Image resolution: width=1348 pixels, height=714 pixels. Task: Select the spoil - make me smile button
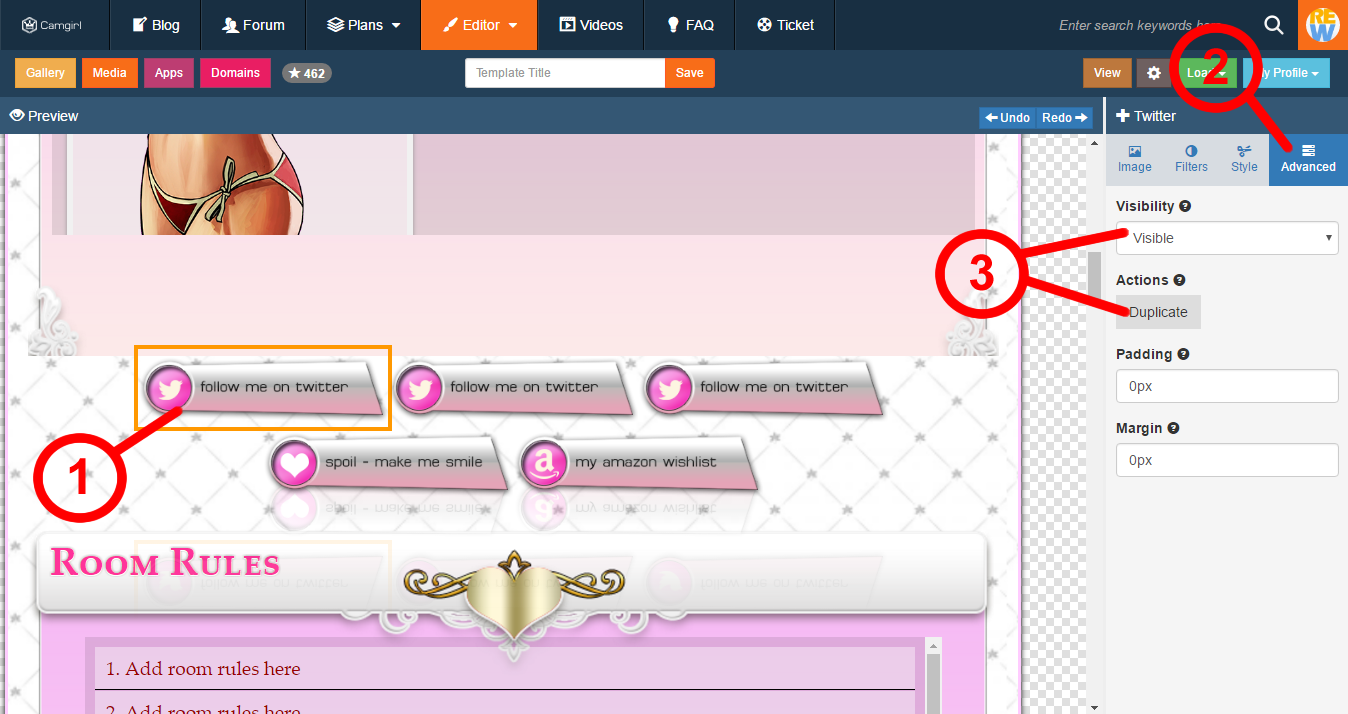pyautogui.click(x=390, y=463)
